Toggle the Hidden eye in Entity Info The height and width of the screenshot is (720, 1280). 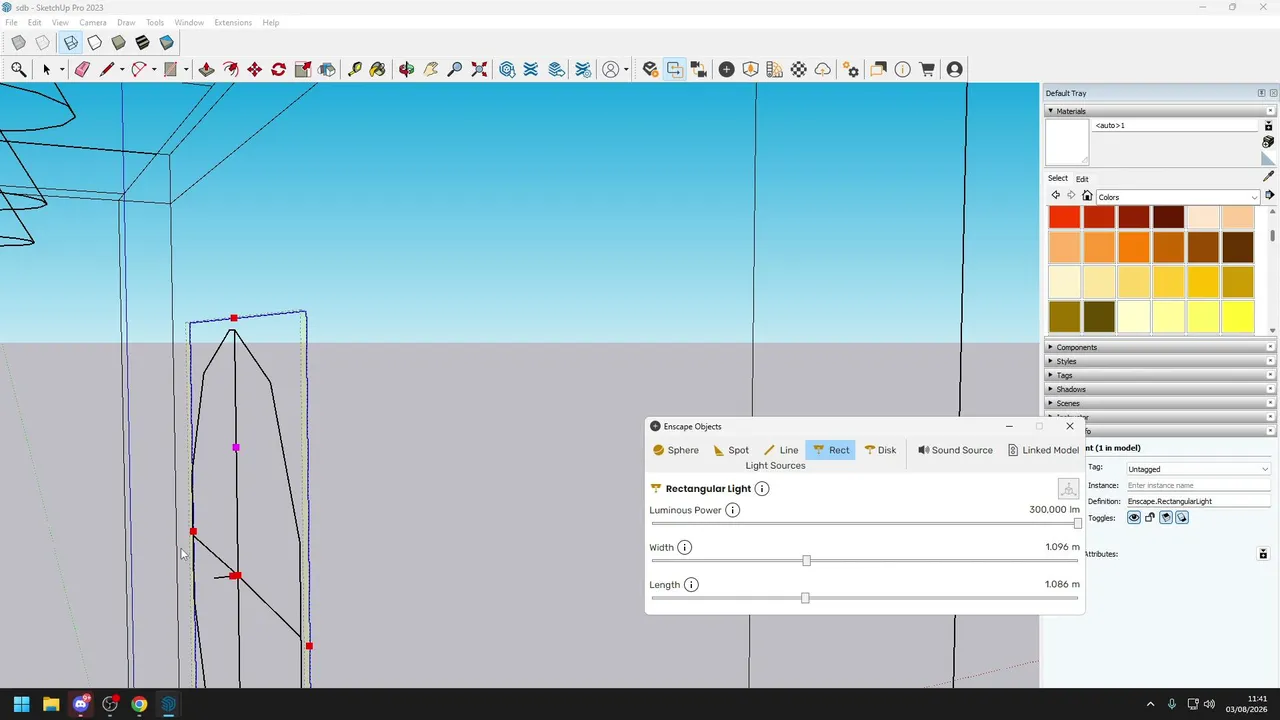pyautogui.click(x=1134, y=518)
